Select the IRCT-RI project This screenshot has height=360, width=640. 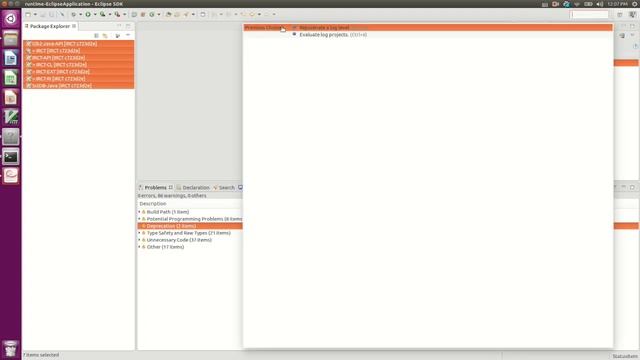[x=79, y=79]
